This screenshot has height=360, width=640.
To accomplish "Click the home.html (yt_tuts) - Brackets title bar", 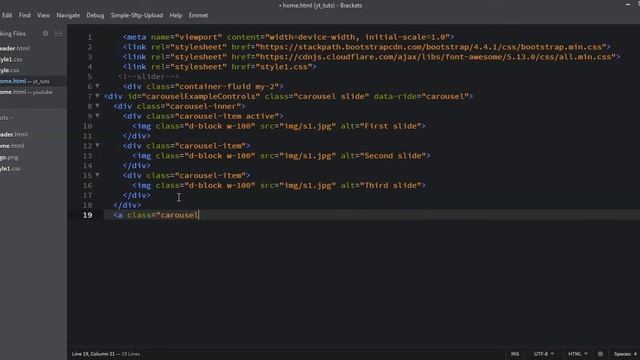I will tap(320, 5).
